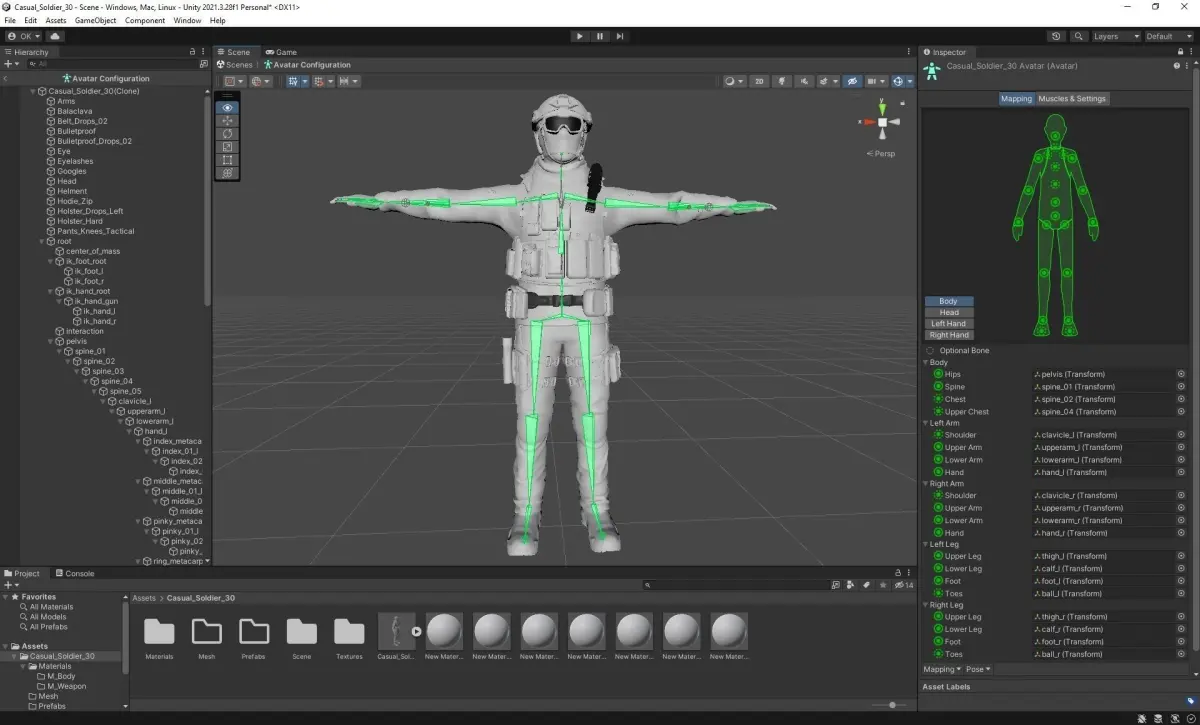Toggle hidden packages count (14) in Project

(x=903, y=585)
